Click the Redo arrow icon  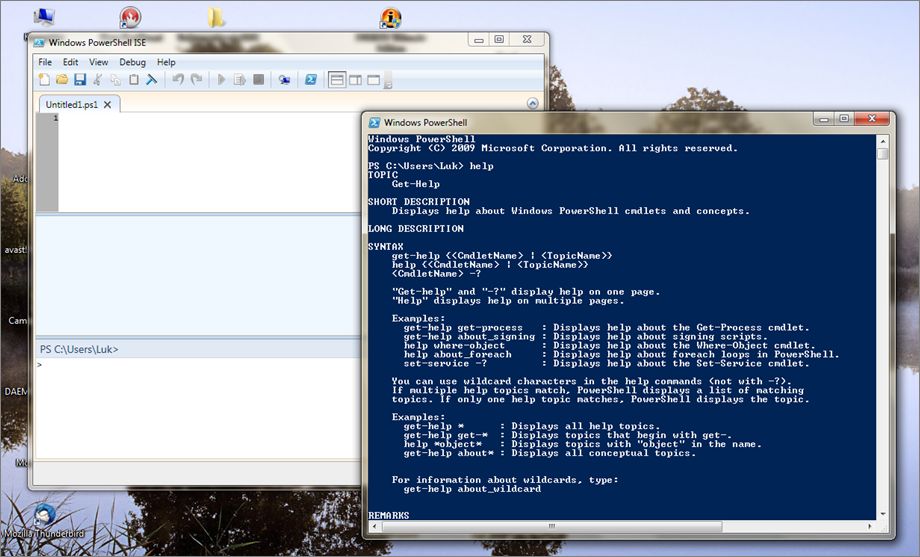(197, 79)
